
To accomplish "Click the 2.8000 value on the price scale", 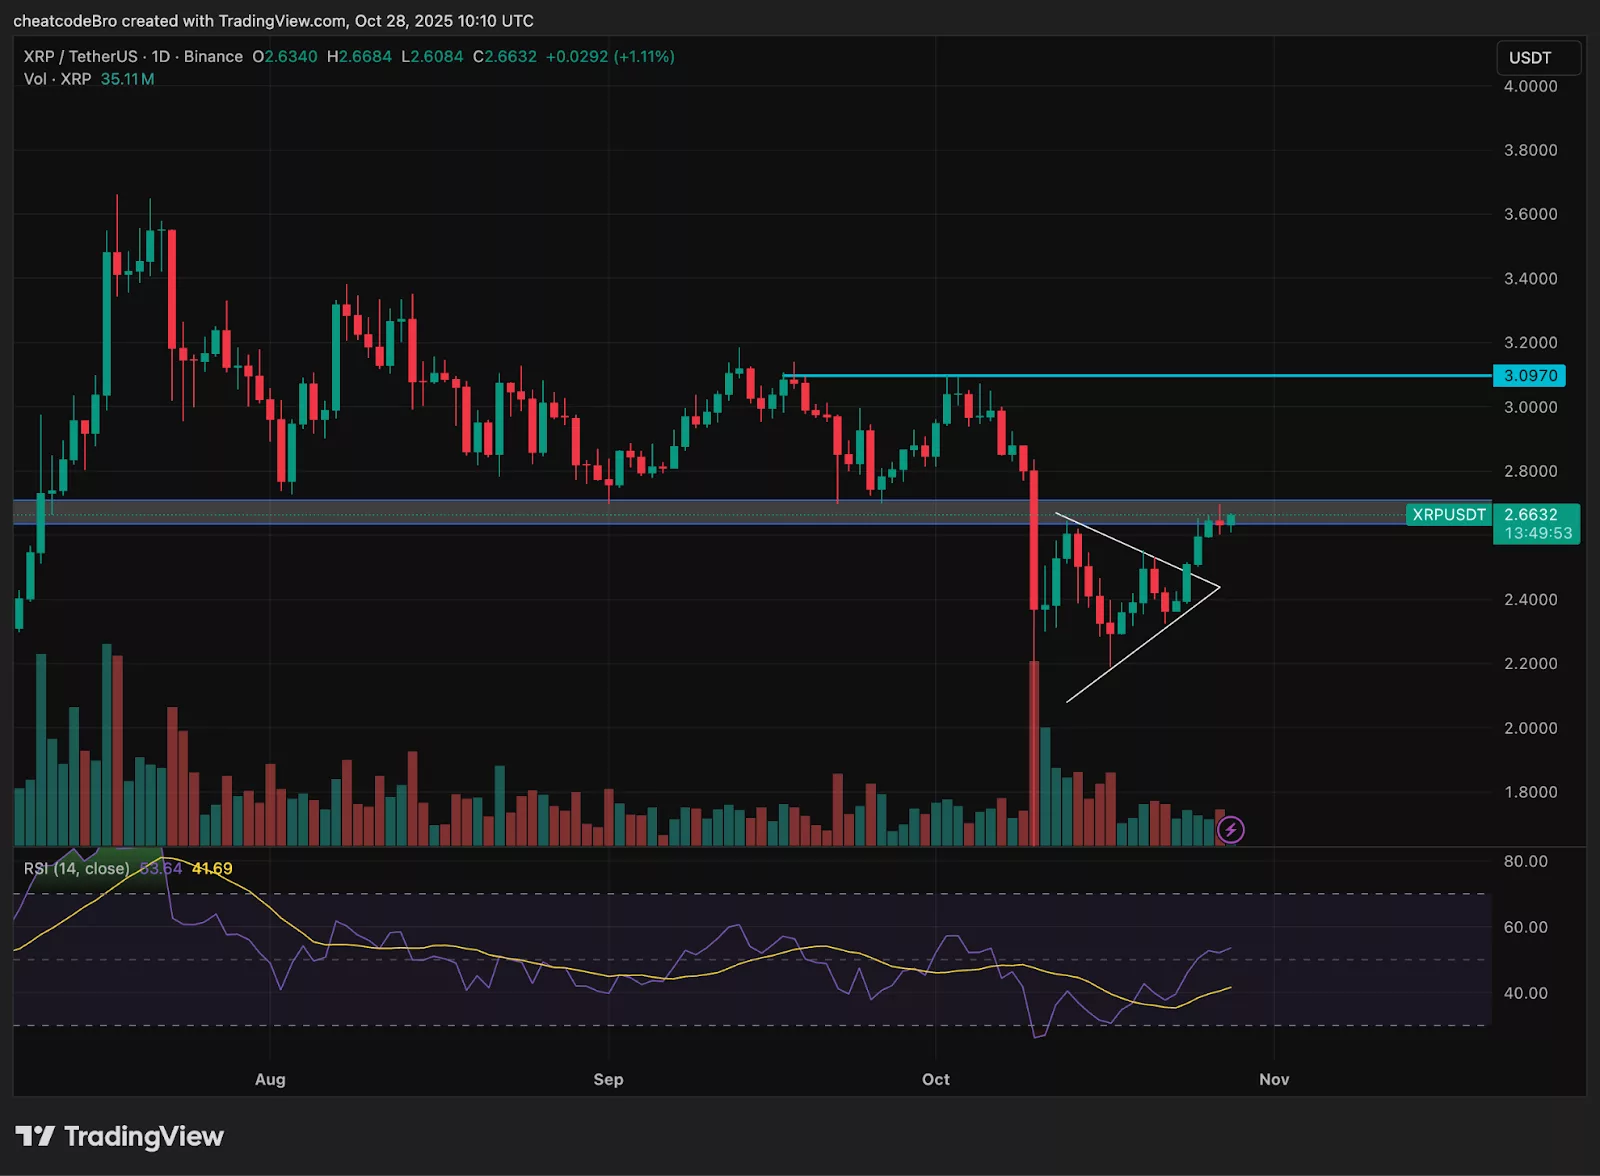I will tap(1530, 471).
